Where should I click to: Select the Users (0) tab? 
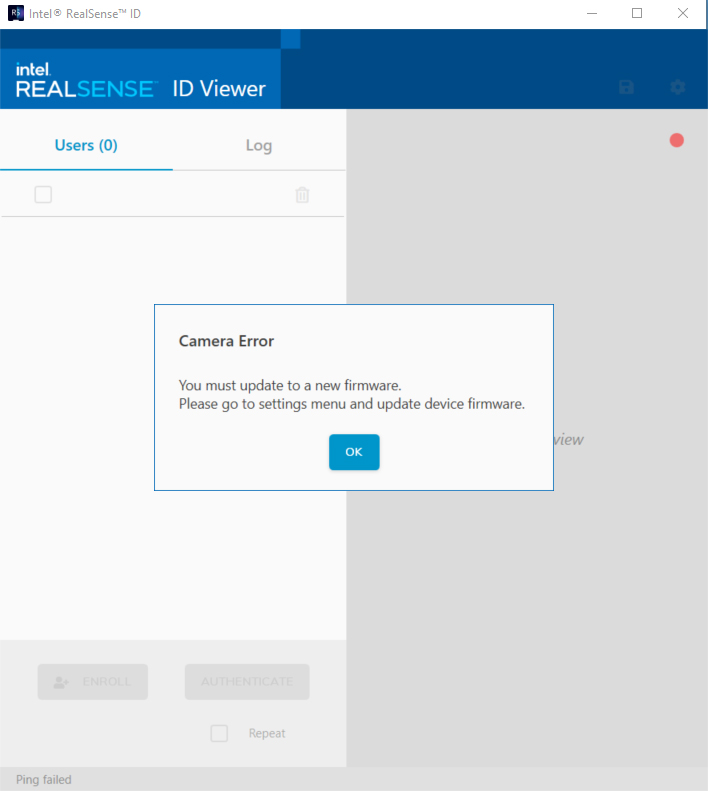pyautogui.click(x=86, y=145)
